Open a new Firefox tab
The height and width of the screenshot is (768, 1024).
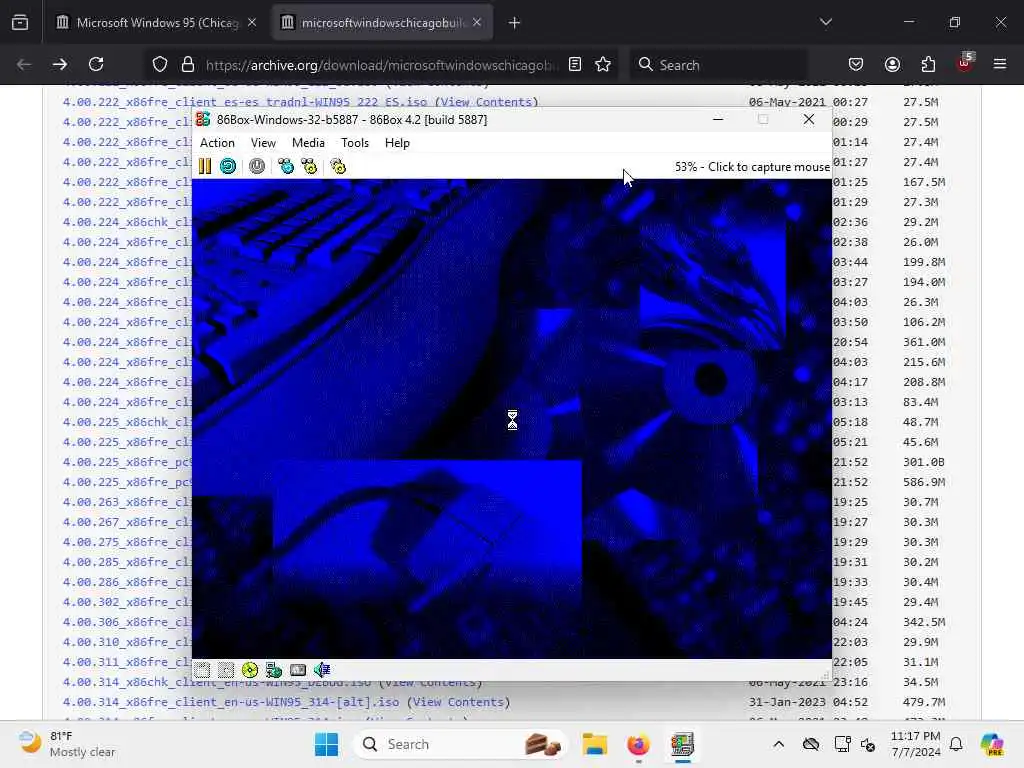515,23
